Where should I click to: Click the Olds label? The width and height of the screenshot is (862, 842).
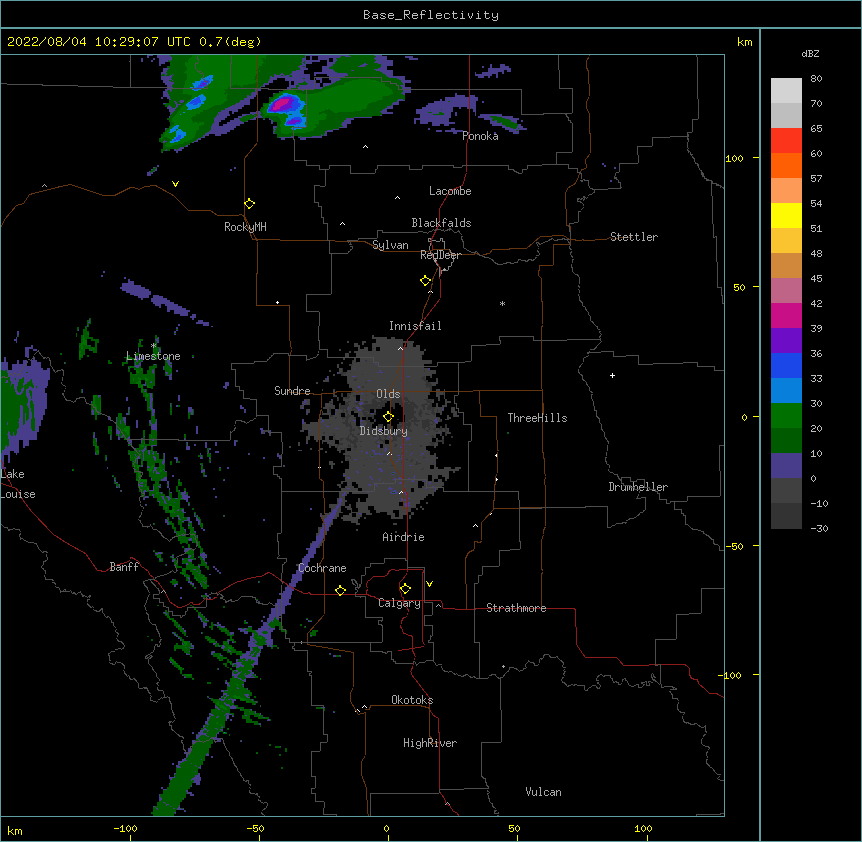pyautogui.click(x=388, y=394)
